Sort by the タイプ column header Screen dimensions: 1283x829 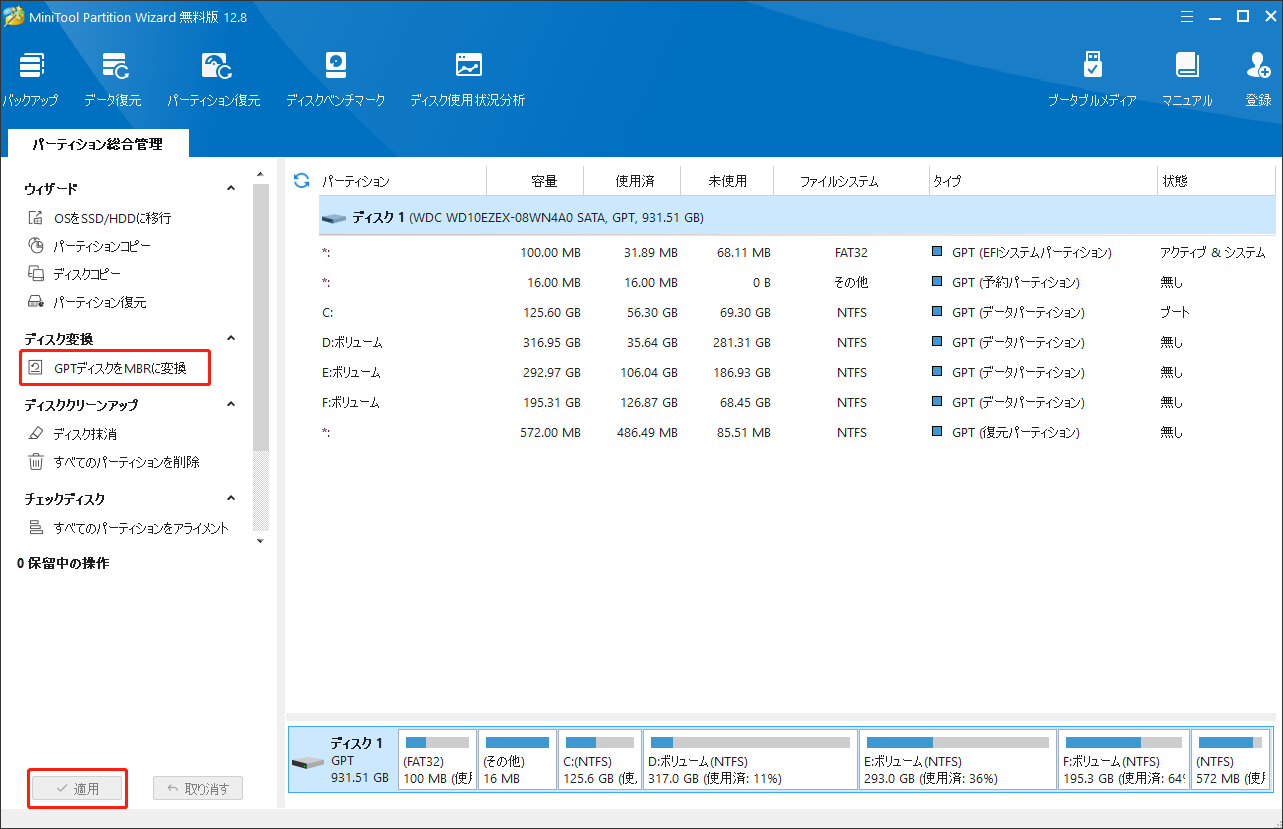1042,181
